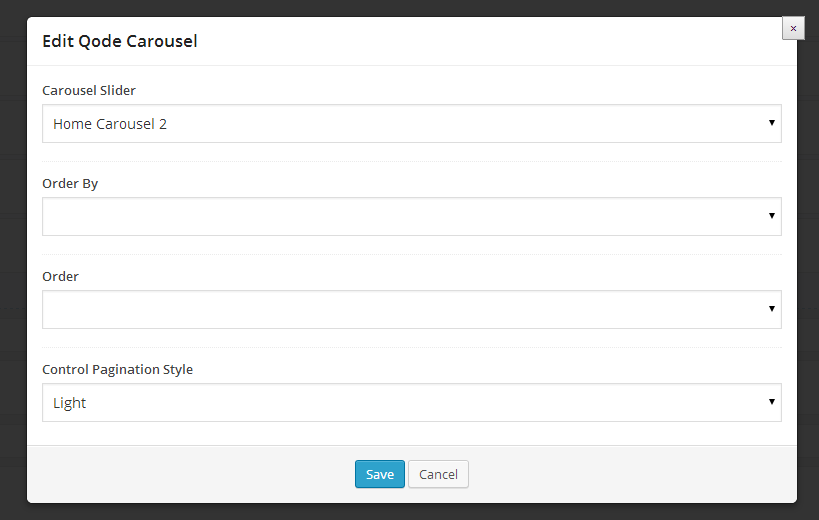Click the Order By dropdown arrow
Image resolution: width=819 pixels, height=520 pixels.
coord(772,216)
